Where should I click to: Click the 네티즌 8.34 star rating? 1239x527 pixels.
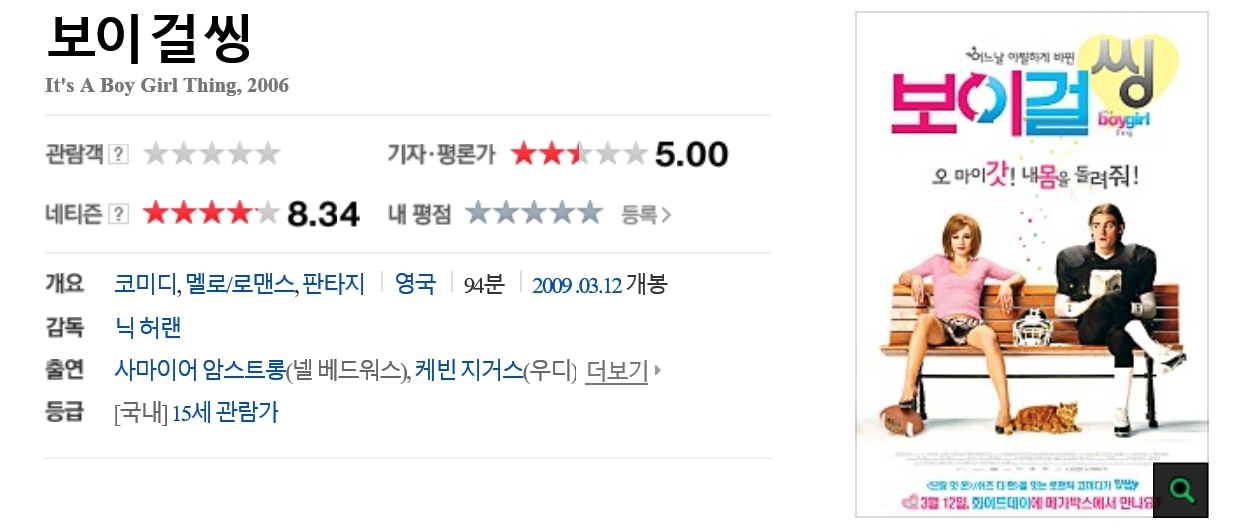(x=211, y=213)
